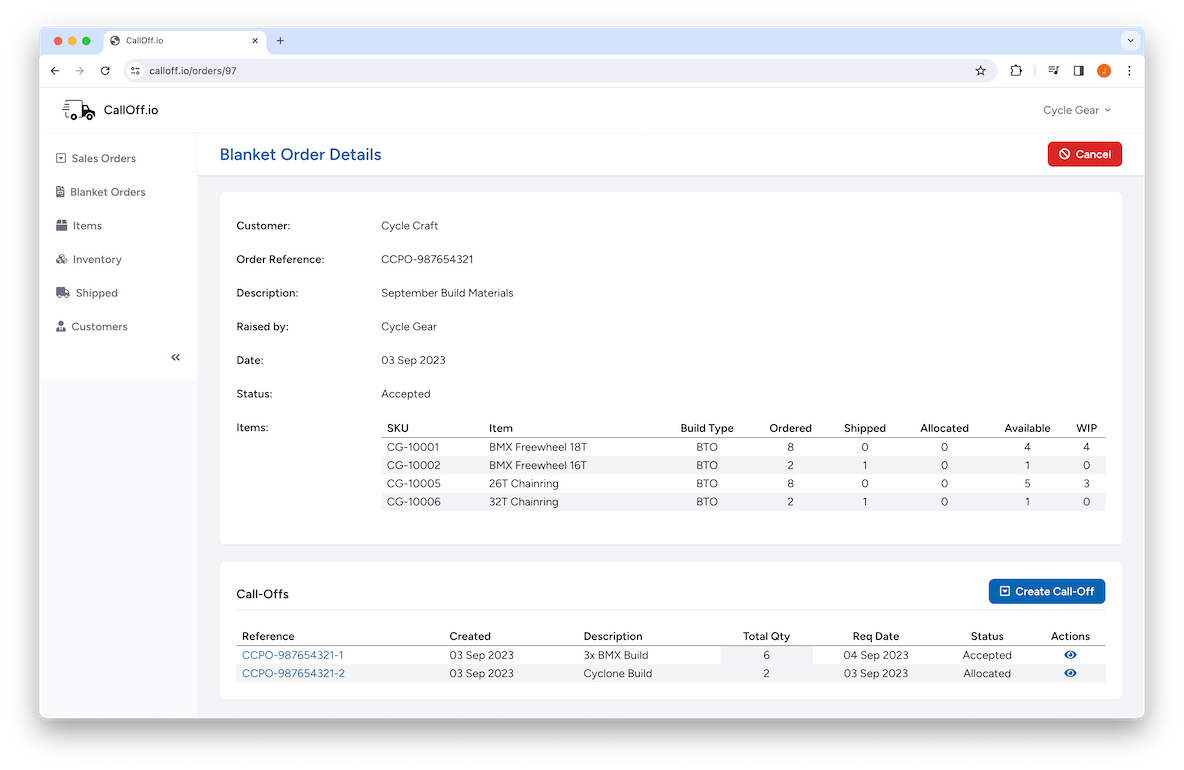1184x770 pixels.
Task: Close the CallOff.io tab
Action: (x=255, y=41)
